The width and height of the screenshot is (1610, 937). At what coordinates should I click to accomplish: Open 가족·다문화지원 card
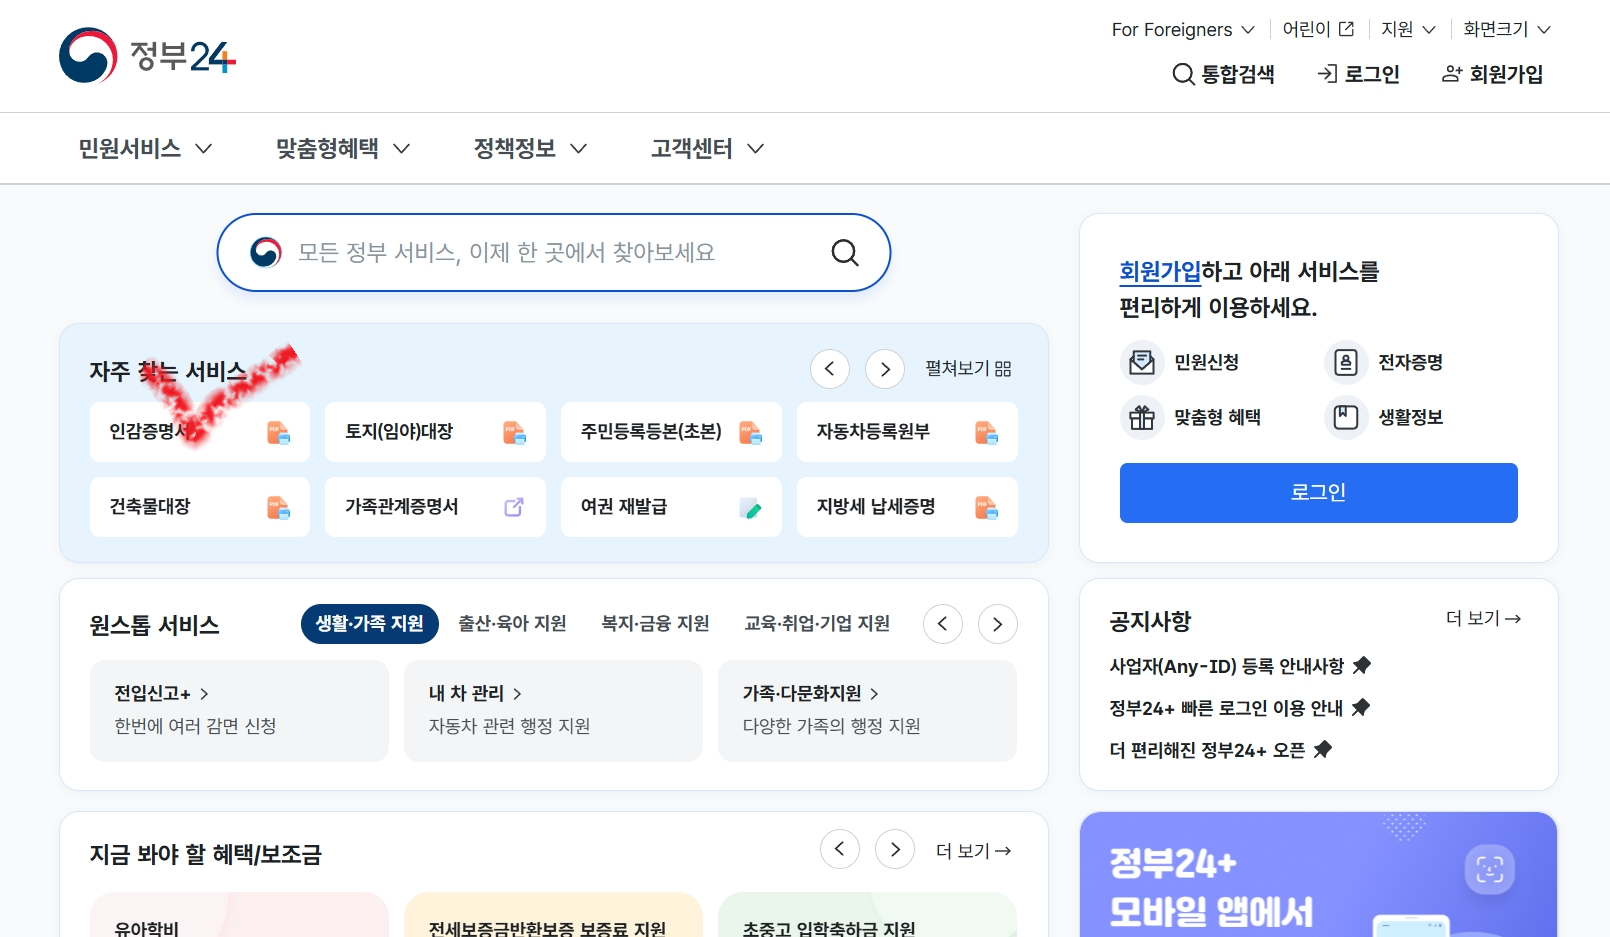867,711
